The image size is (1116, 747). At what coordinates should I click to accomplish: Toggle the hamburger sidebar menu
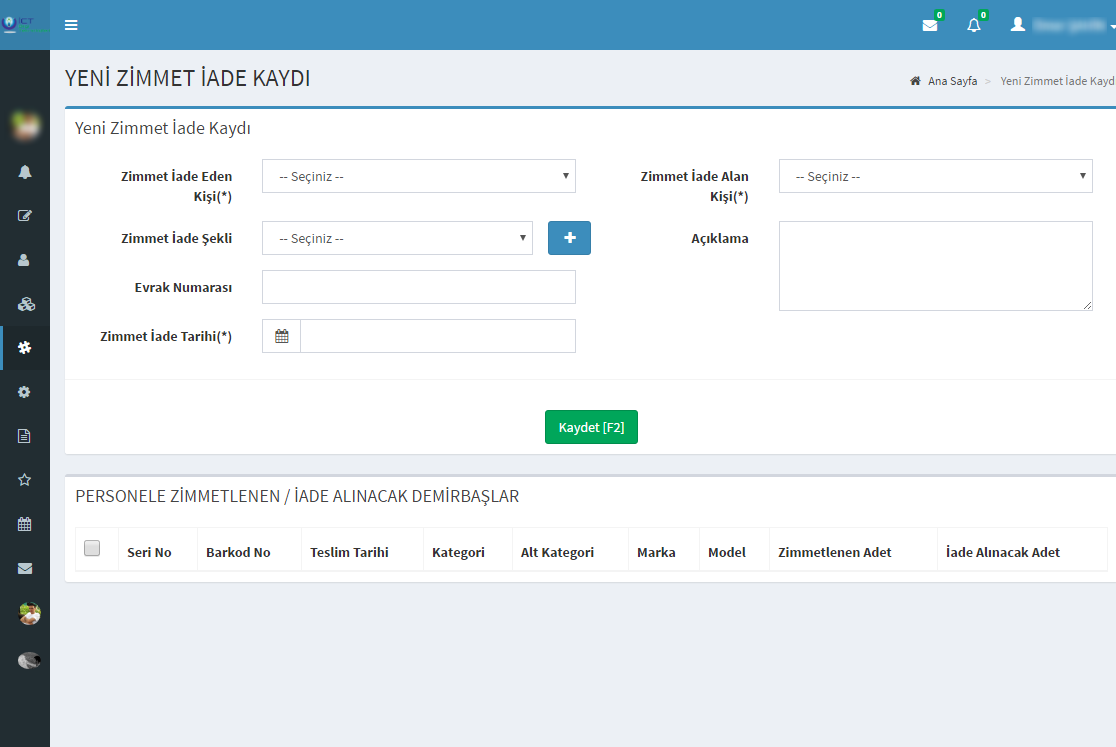click(x=71, y=25)
